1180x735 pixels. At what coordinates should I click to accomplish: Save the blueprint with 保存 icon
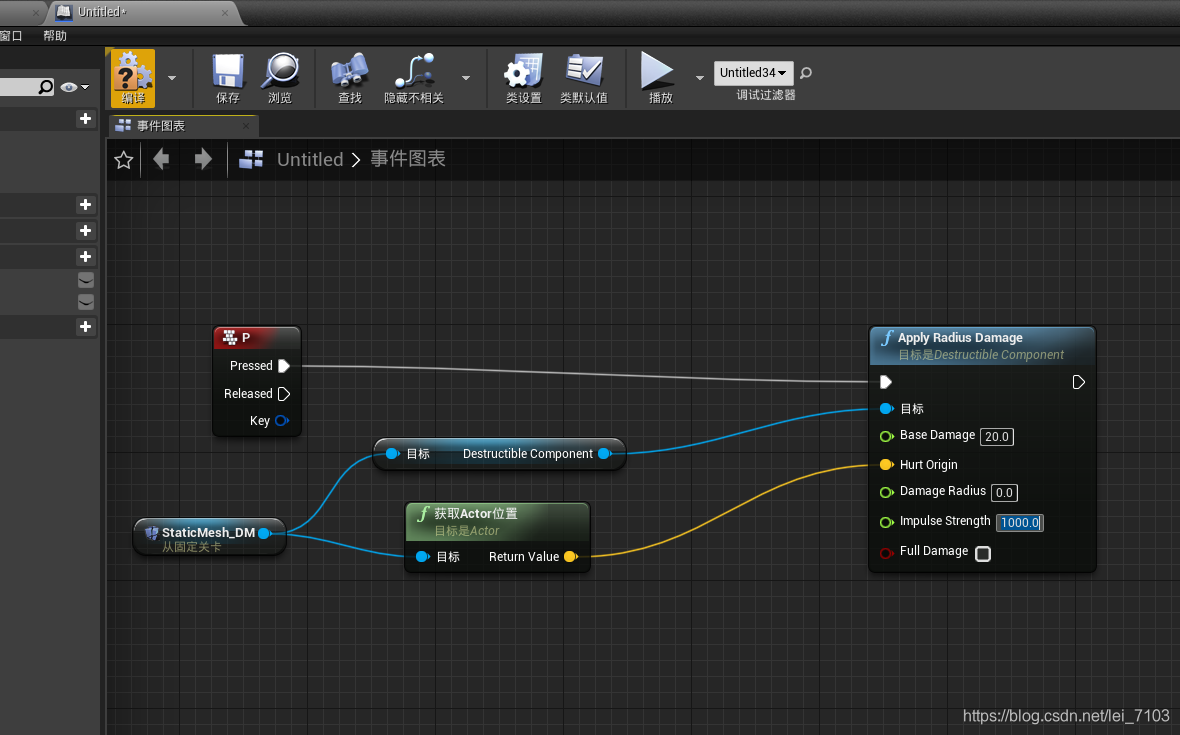pyautogui.click(x=227, y=78)
